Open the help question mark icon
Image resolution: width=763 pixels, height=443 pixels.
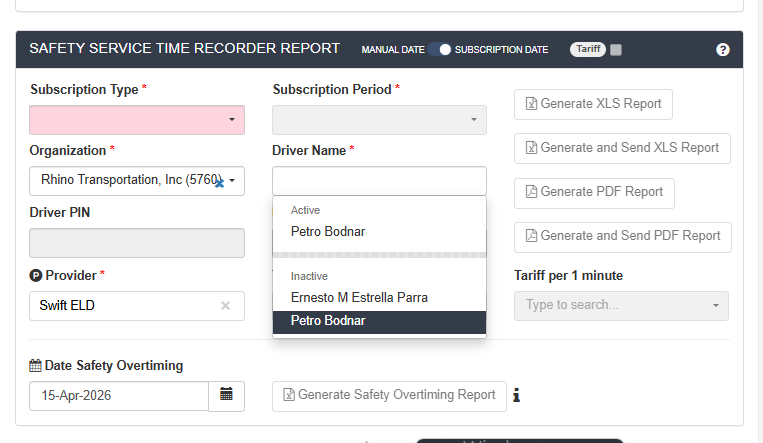pyautogui.click(x=723, y=49)
